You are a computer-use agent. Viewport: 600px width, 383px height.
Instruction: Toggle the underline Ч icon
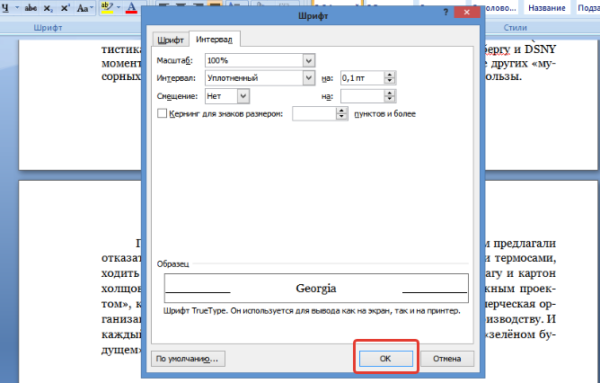pyautogui.click(x=5, y=8)
